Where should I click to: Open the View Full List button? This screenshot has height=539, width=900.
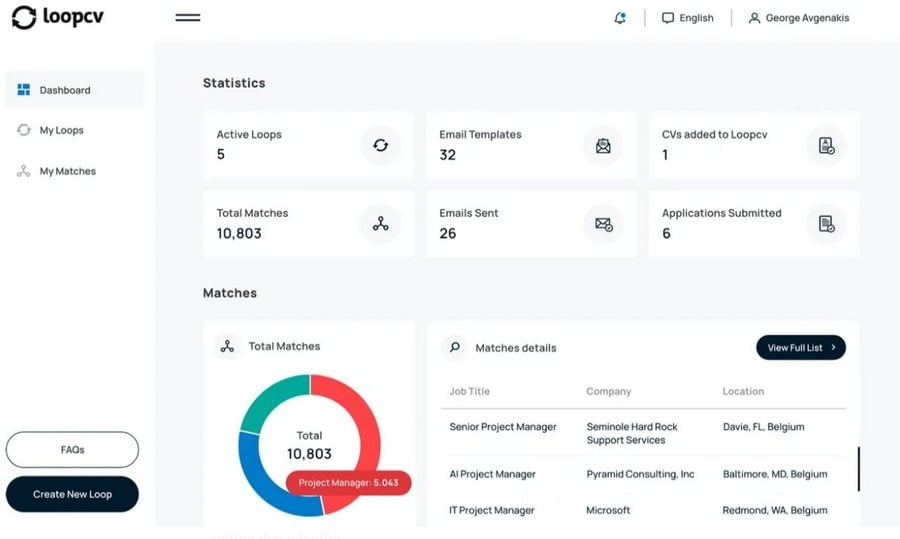(x=801, y=347)
